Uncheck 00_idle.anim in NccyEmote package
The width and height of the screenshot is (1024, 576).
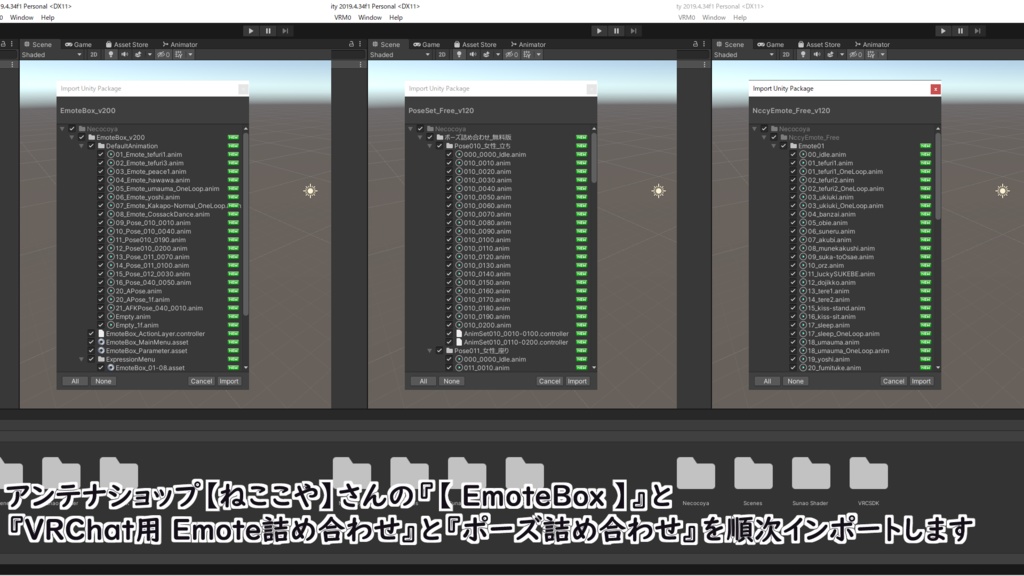pyautogui.click(x=792, y=154)
